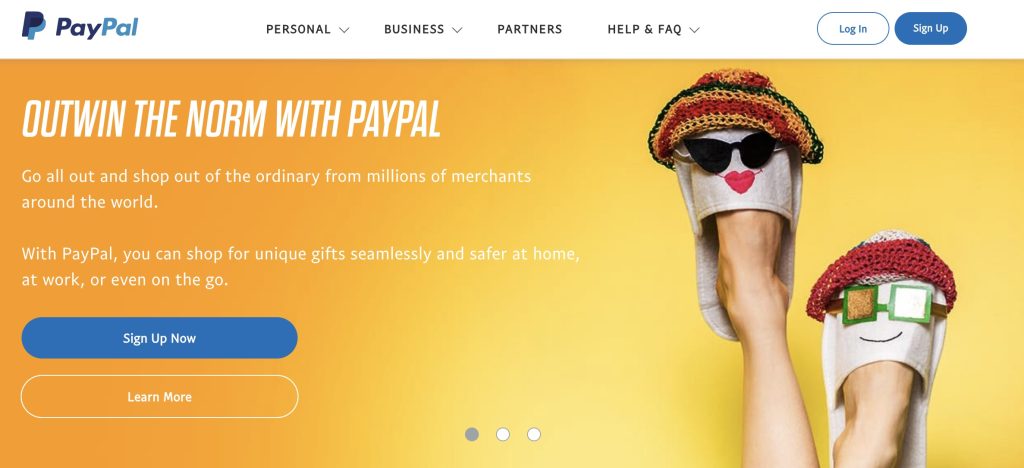Screen dimensions: 1024x468
Task: Click the colorful crochet hat on slipper
Action: tap(735, 115)
